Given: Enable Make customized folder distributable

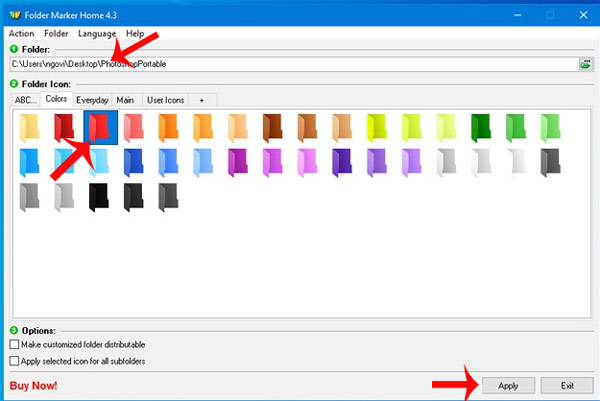Looking at the screenshot, I should [x=14, y=344].
